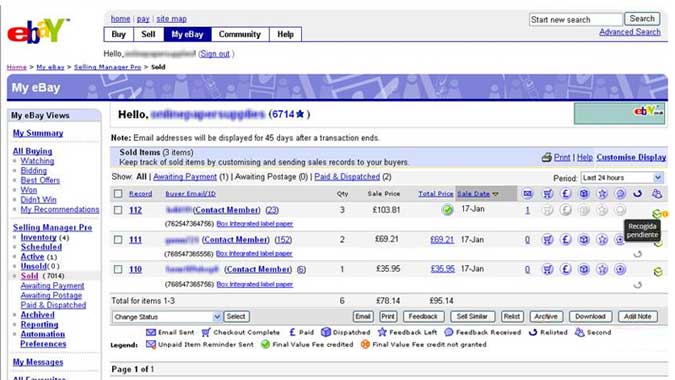Open Watching in the All Buying list

[37, 161]
